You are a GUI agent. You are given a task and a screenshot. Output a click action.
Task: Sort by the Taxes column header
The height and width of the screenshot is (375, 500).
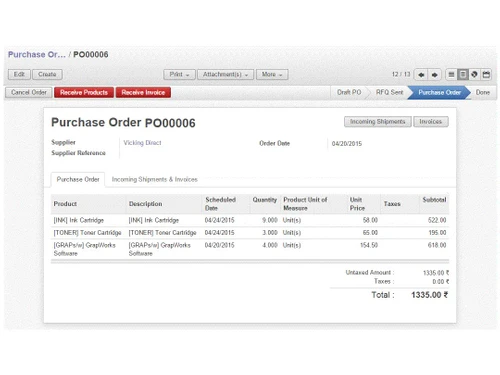399,204
